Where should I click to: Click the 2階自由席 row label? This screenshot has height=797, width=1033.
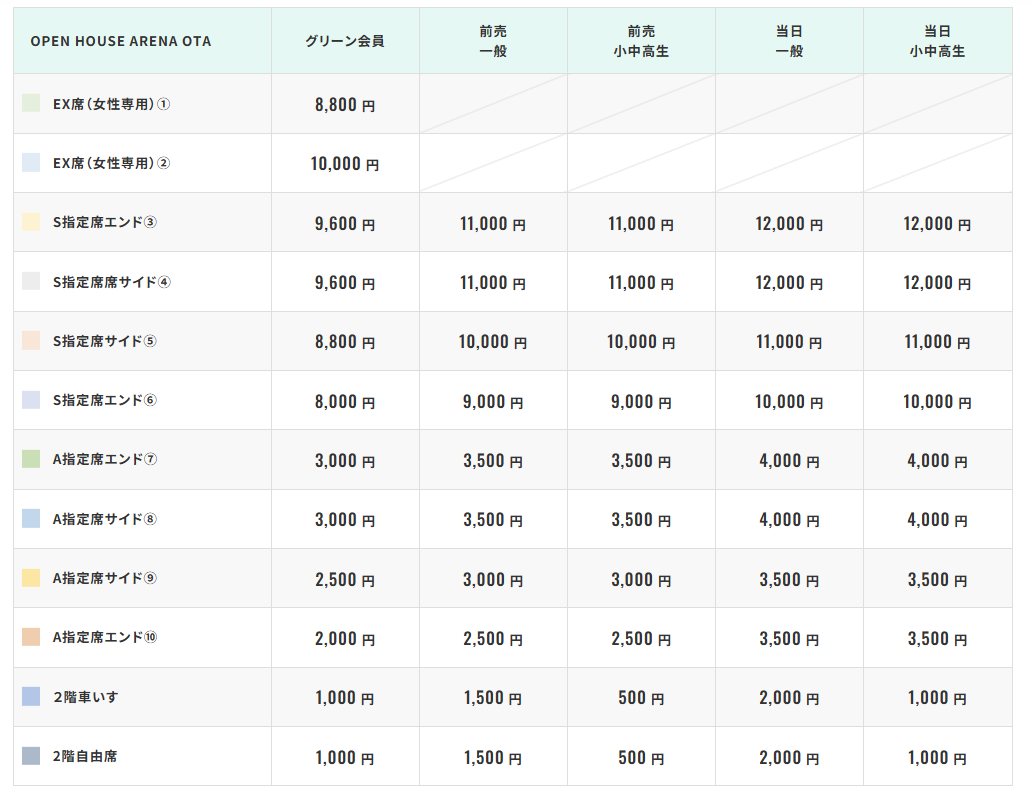click(85, 756)
